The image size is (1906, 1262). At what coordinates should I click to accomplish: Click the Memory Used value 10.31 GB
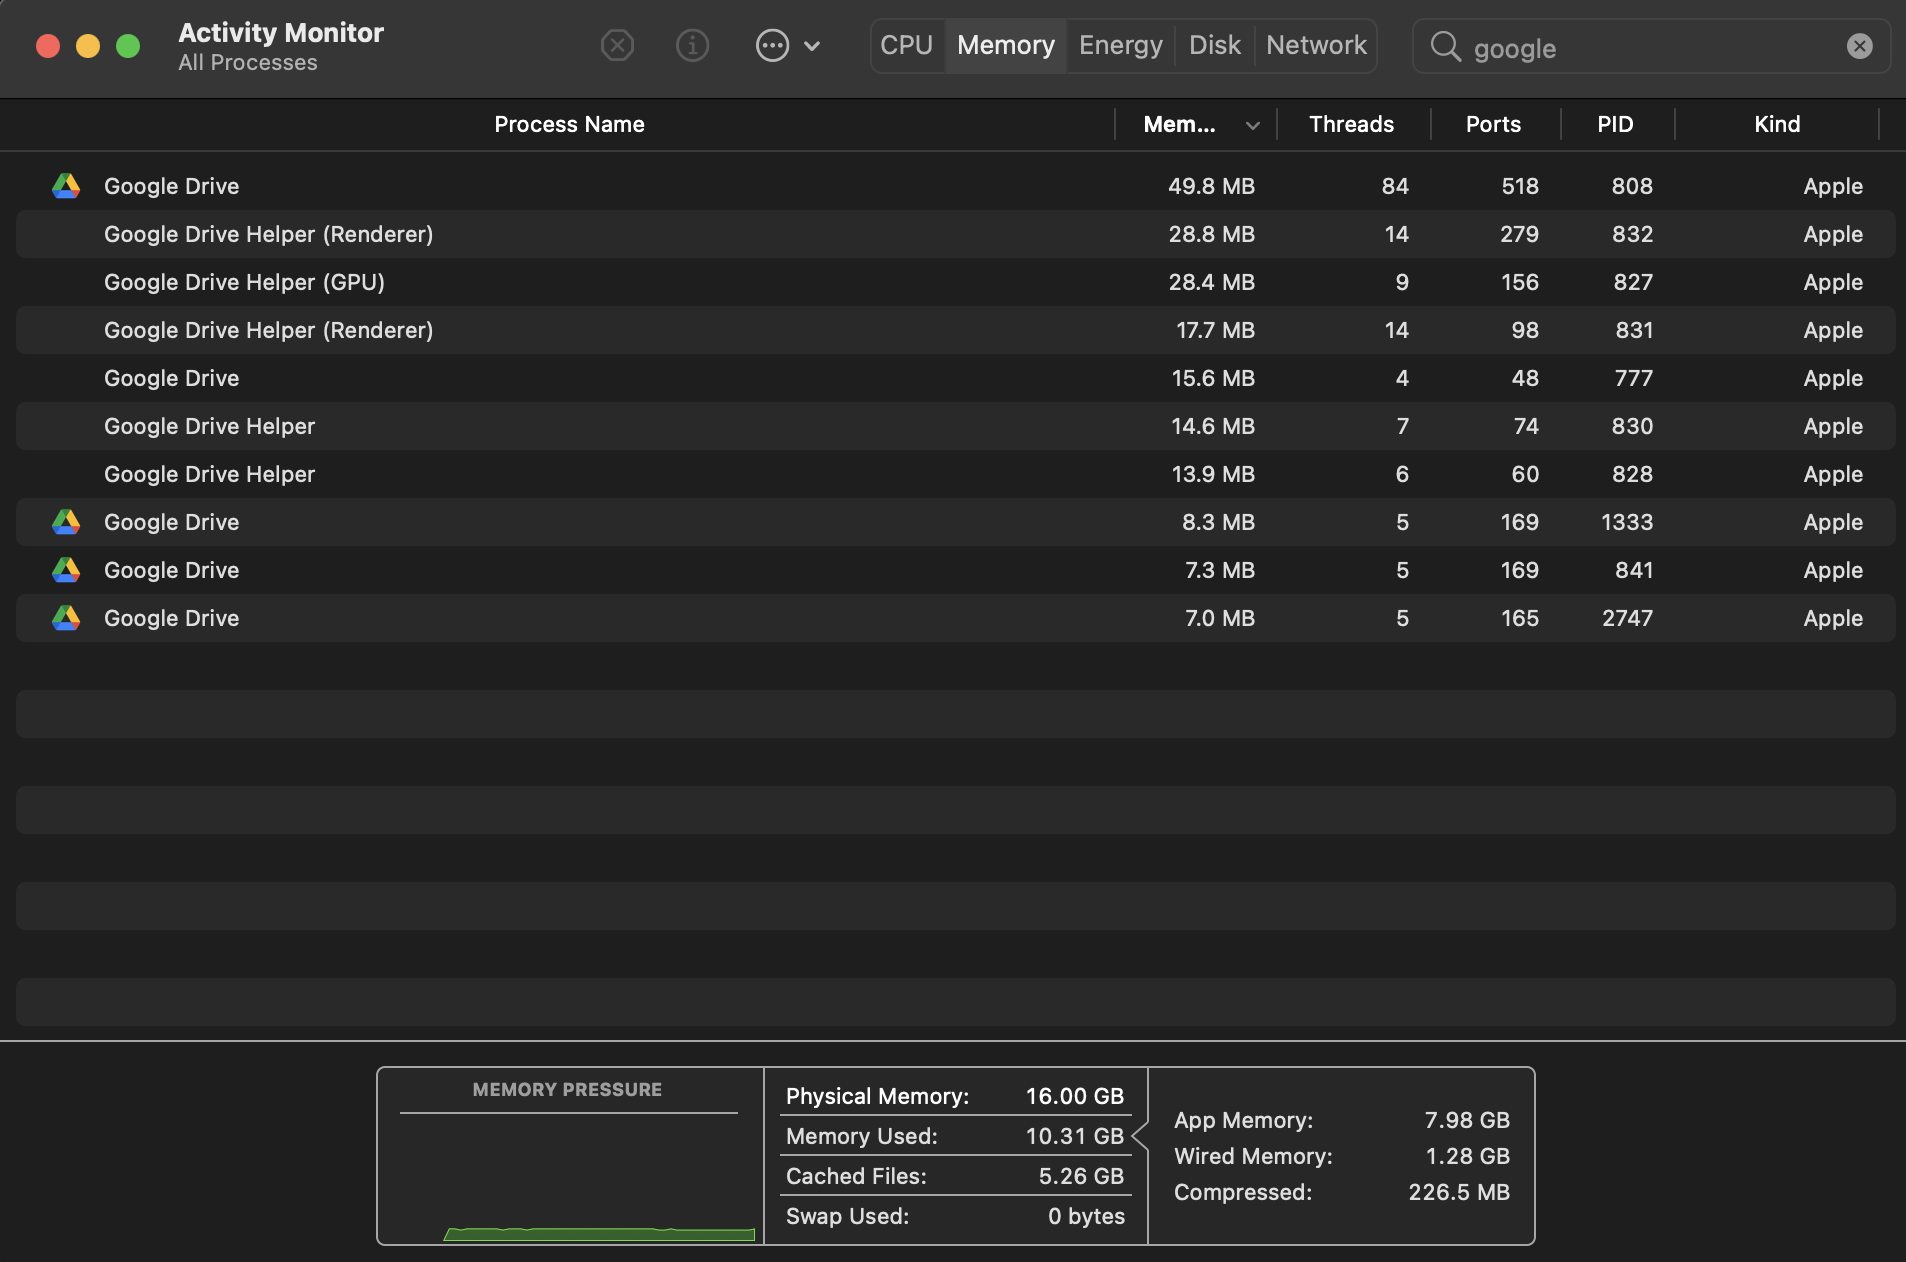pyautogui.click(x=1075, y=1136)
